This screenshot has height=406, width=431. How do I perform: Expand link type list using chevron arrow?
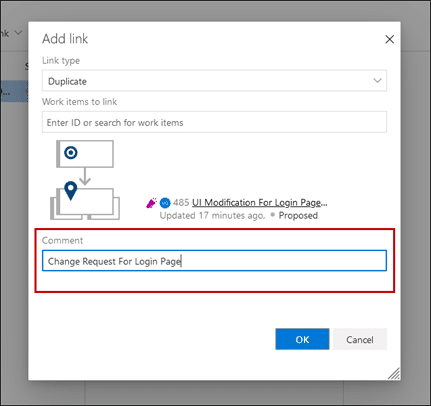(377, 81)
